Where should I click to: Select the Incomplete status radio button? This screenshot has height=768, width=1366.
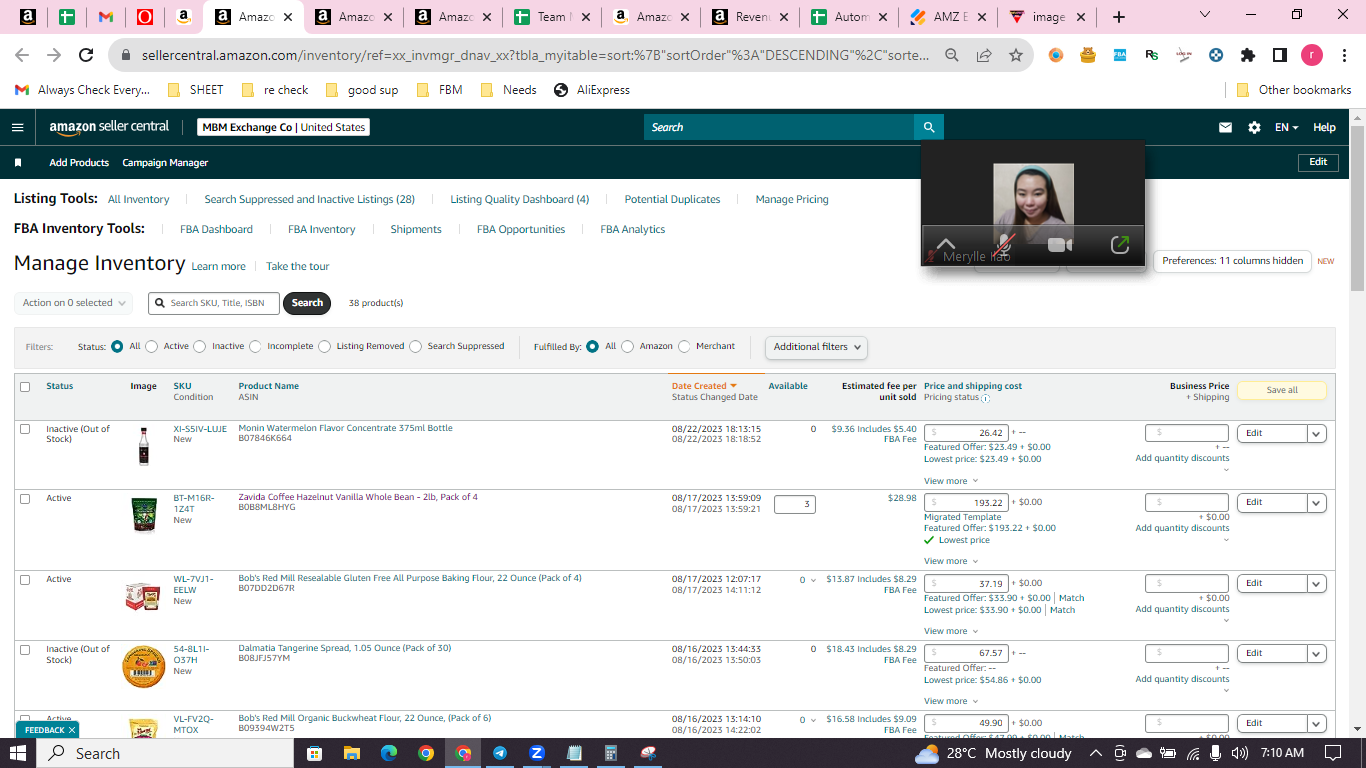(255, 347)
